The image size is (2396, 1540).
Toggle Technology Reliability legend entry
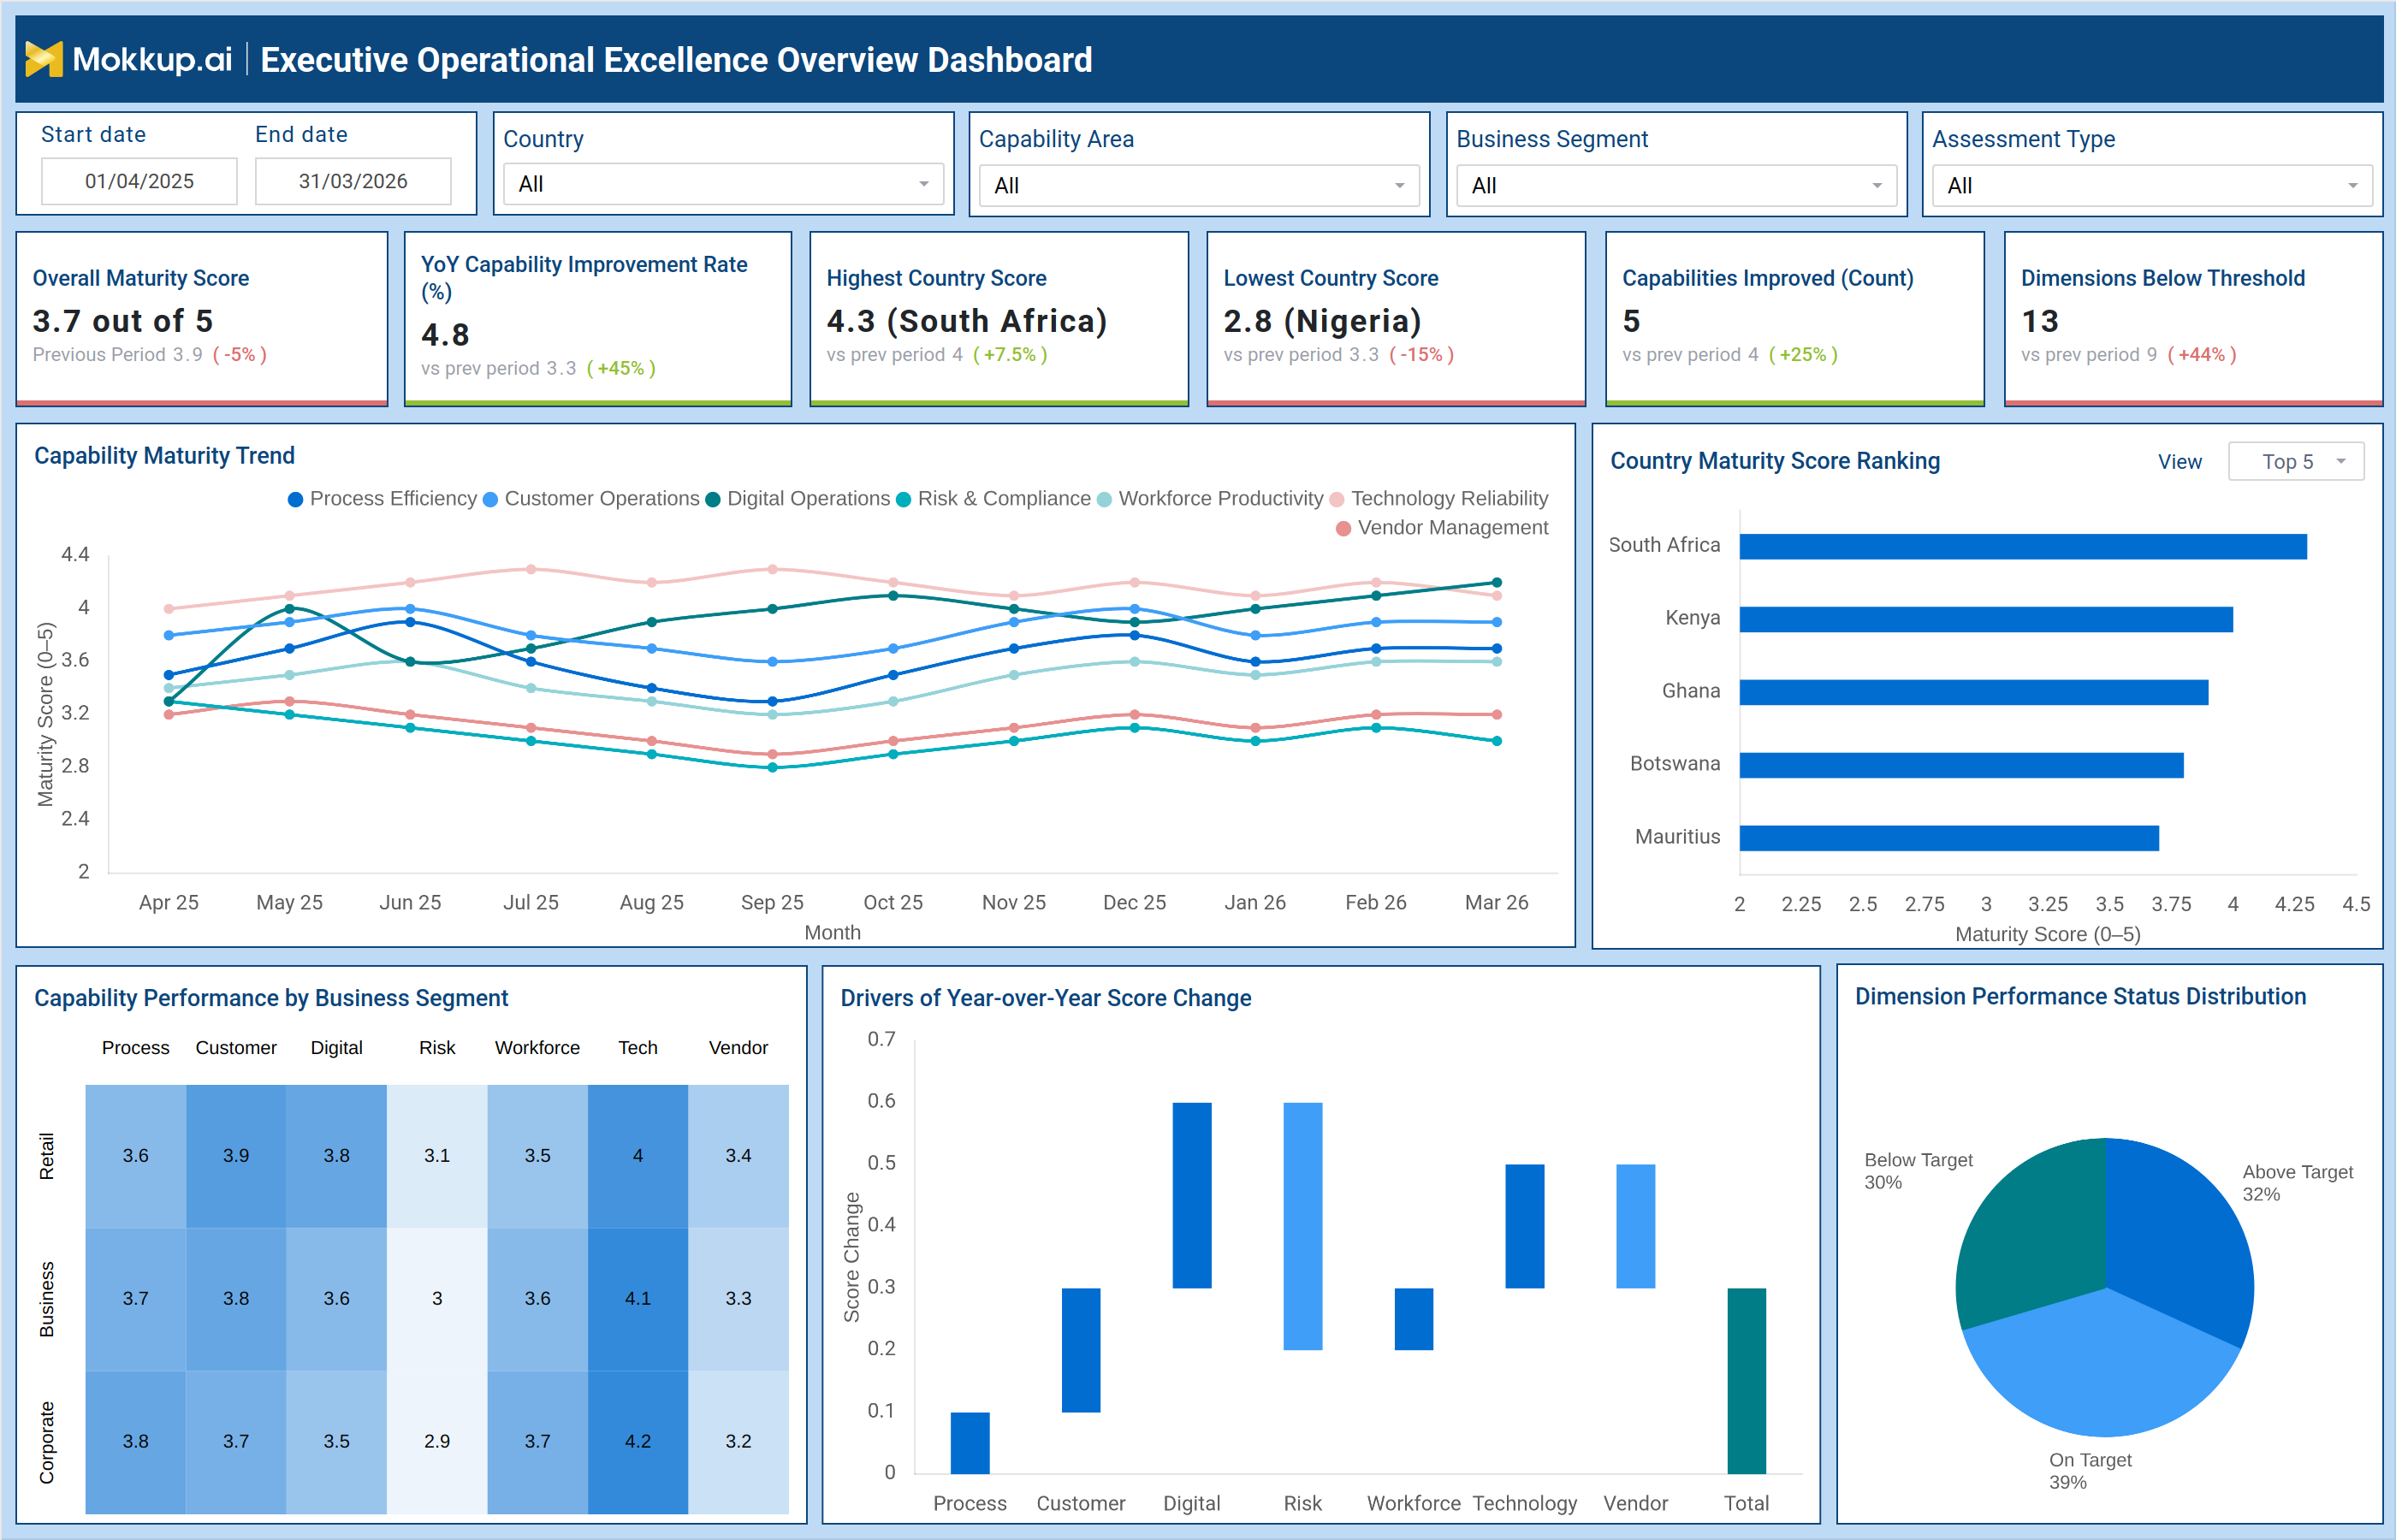1438,499
